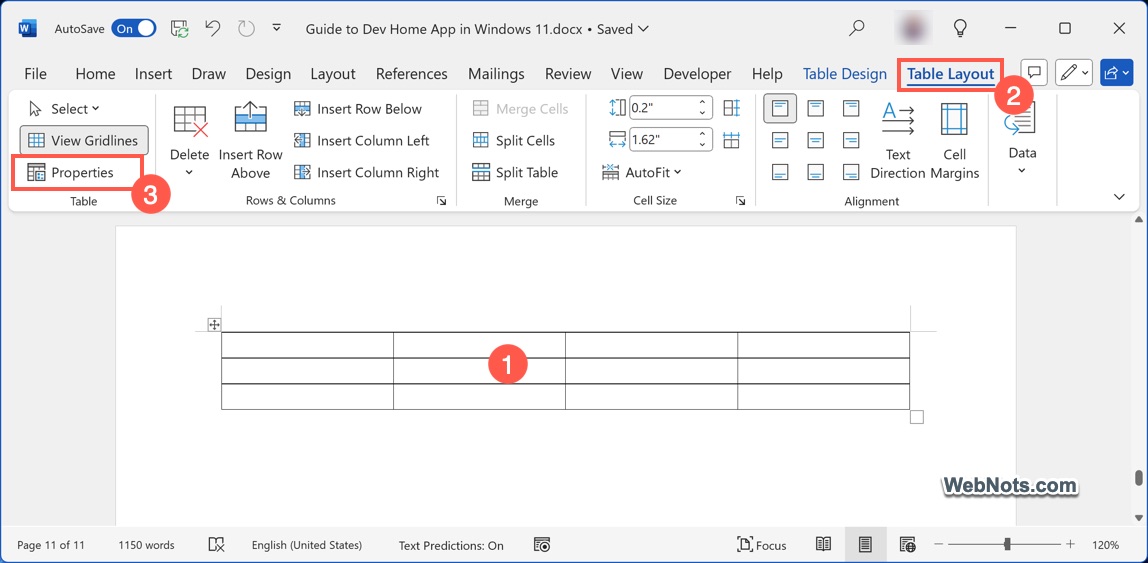Screen dimensions: 1148x563
Task: Click the Redo icon
Action: [x=247, y=29]
